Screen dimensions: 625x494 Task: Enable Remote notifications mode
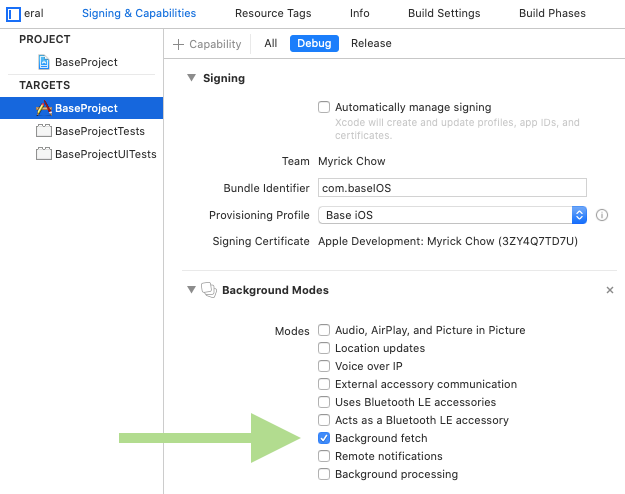[324, 456]
